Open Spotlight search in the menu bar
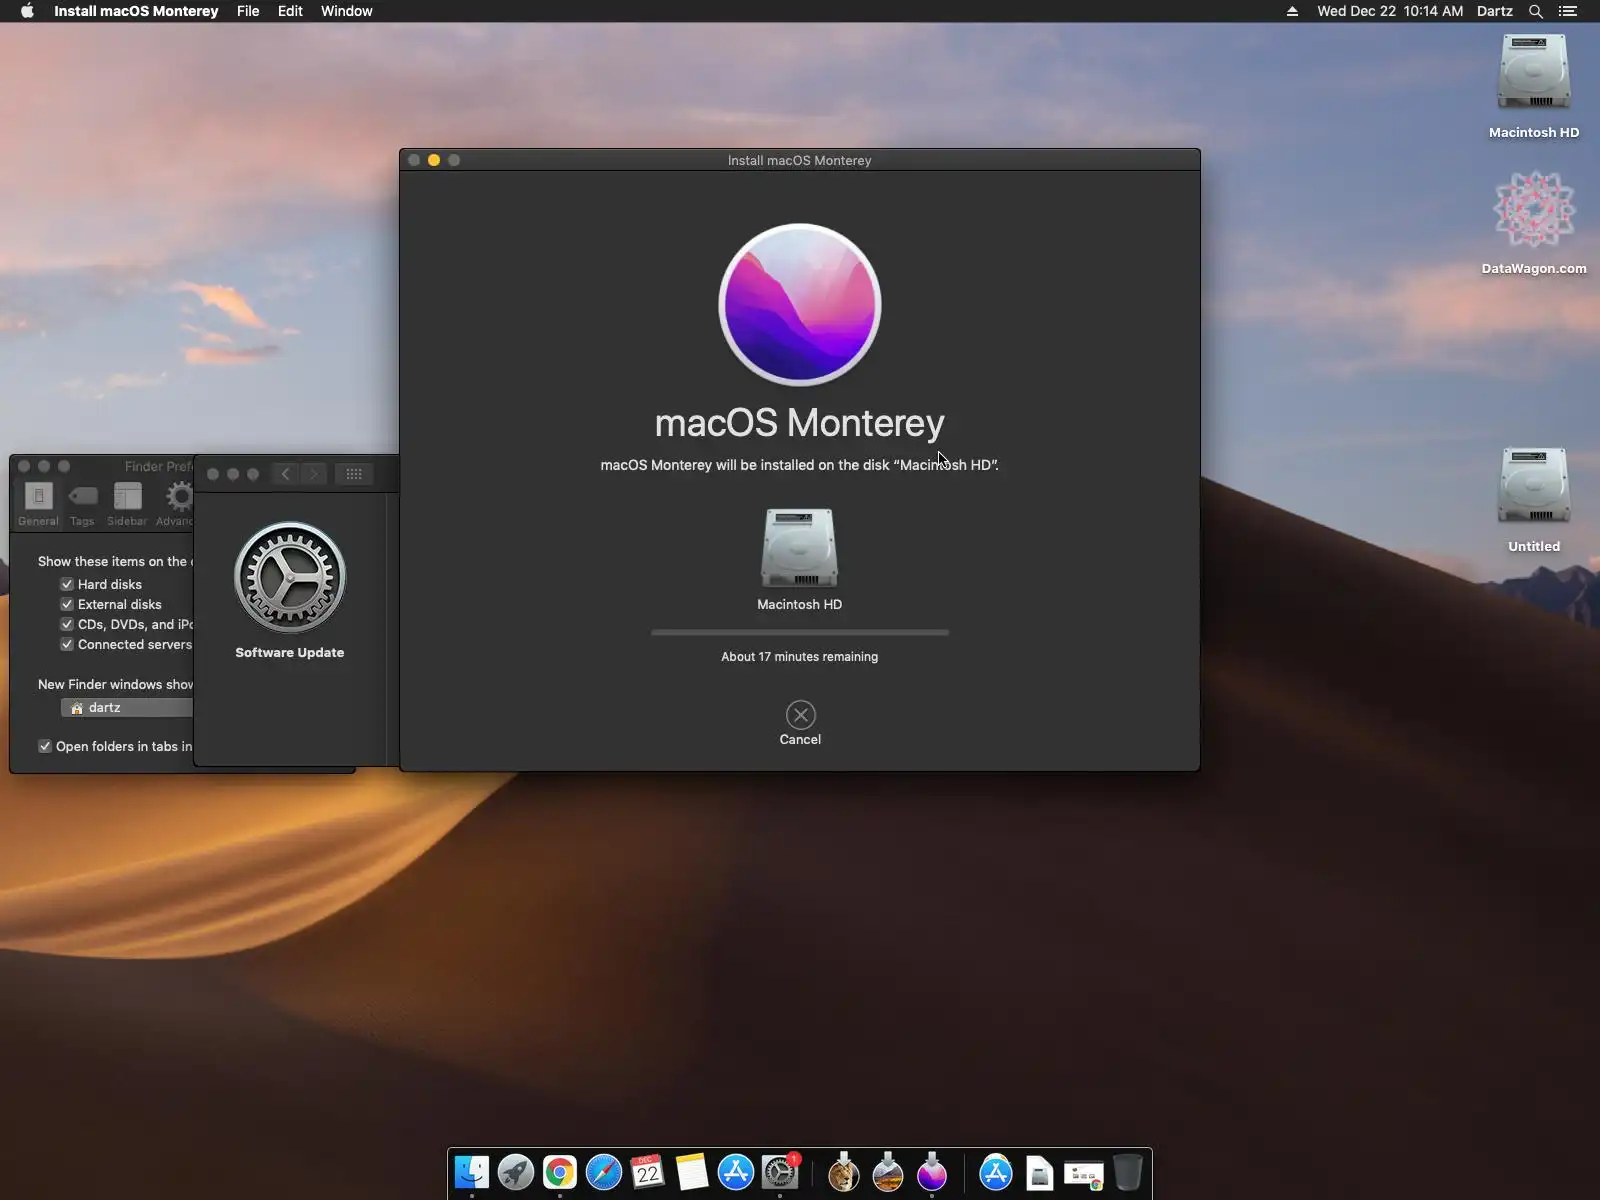 point(1536,11)
